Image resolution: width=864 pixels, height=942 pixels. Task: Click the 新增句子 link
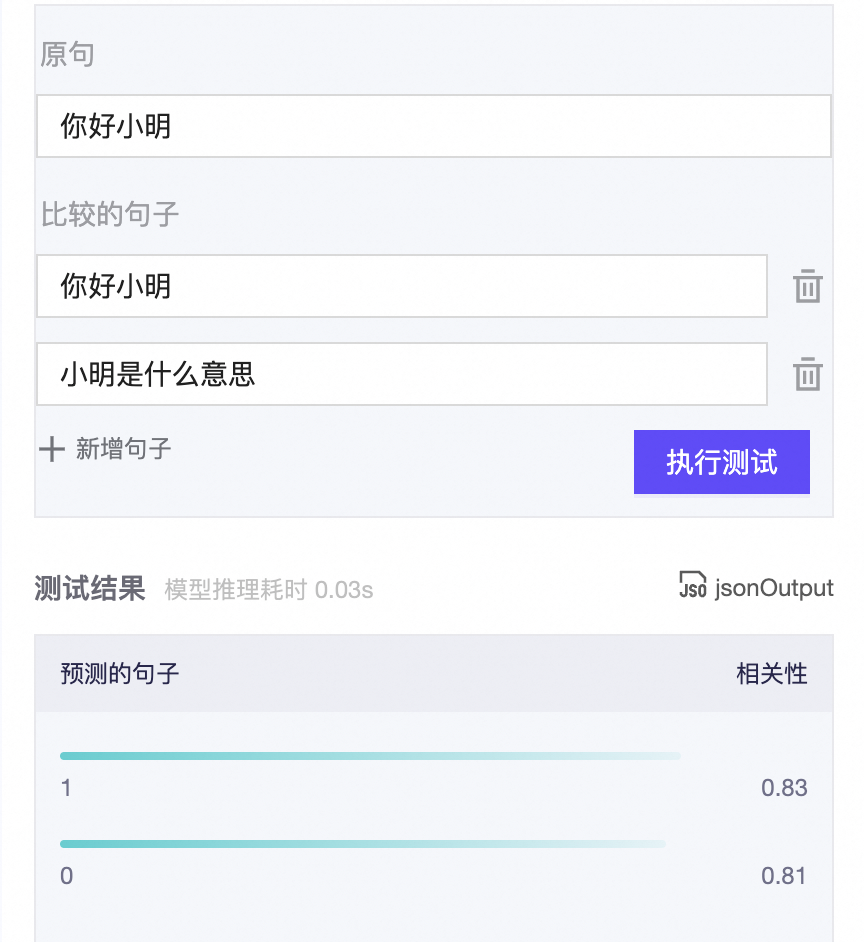(123, 449)
